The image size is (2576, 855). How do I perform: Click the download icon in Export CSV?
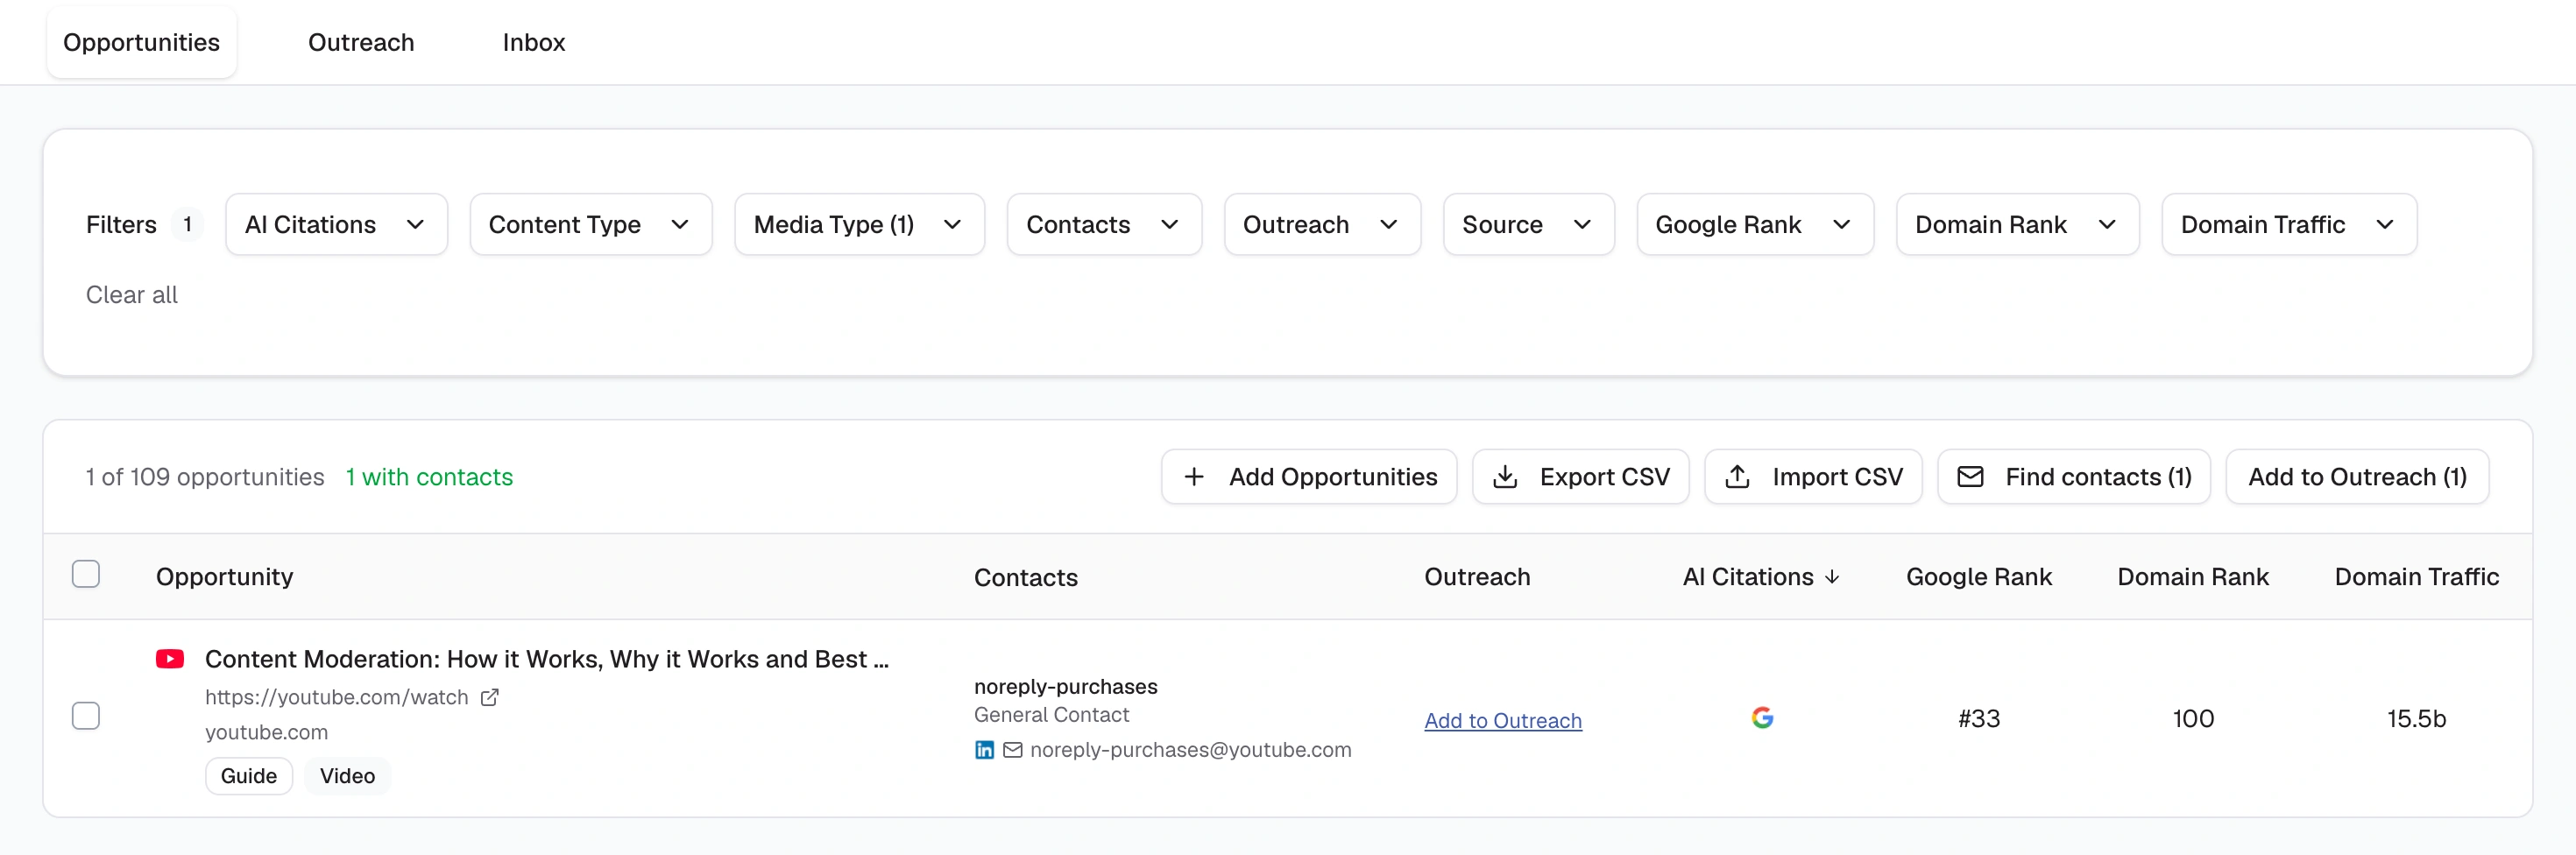click(x=1505, y=477)
